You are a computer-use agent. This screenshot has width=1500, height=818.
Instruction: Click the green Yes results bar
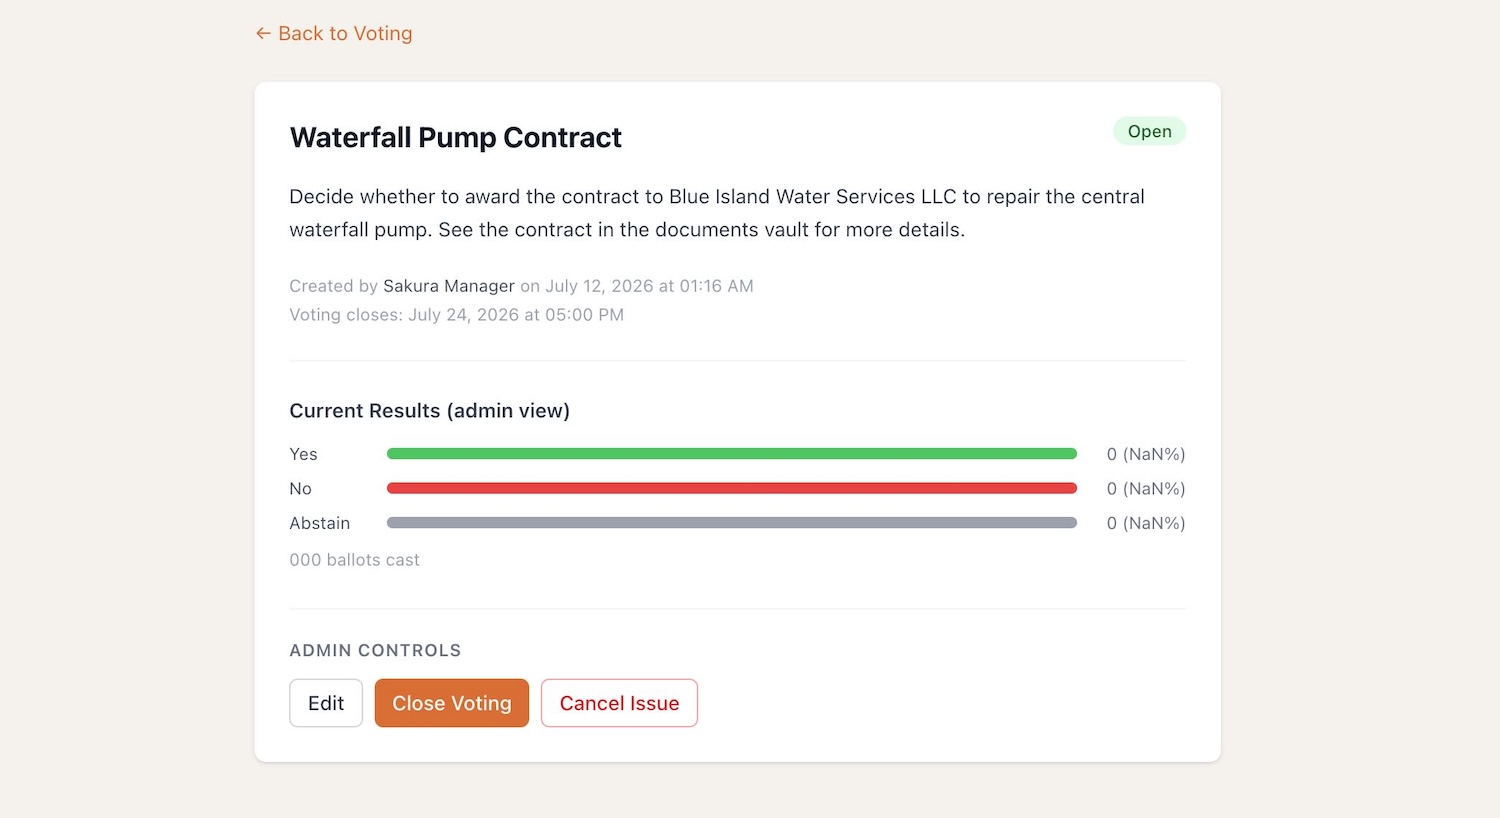(x=732, y=454)
